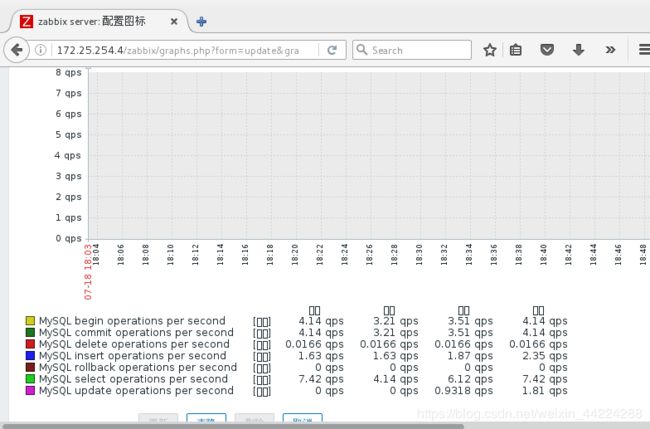Screen dimensions: 650x429
Task: Click the bright green swatch for MySQL select operations
Action: tap(30, 378)
